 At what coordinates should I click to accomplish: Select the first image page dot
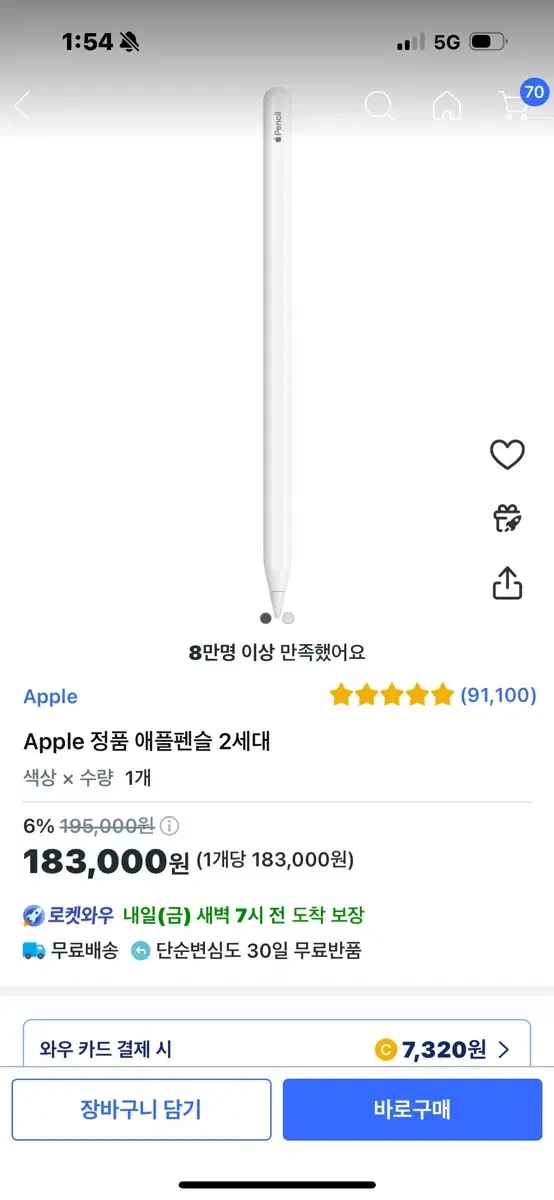pos(265,618)
